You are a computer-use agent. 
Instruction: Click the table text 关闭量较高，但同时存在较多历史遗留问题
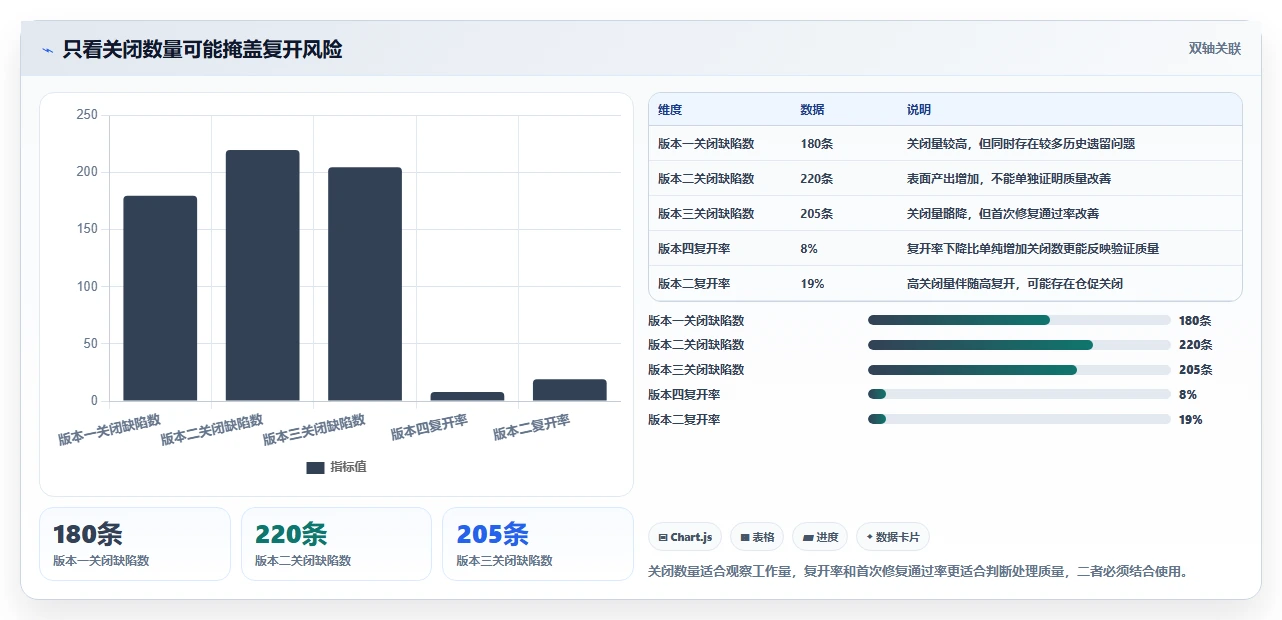coord(1020,144)
